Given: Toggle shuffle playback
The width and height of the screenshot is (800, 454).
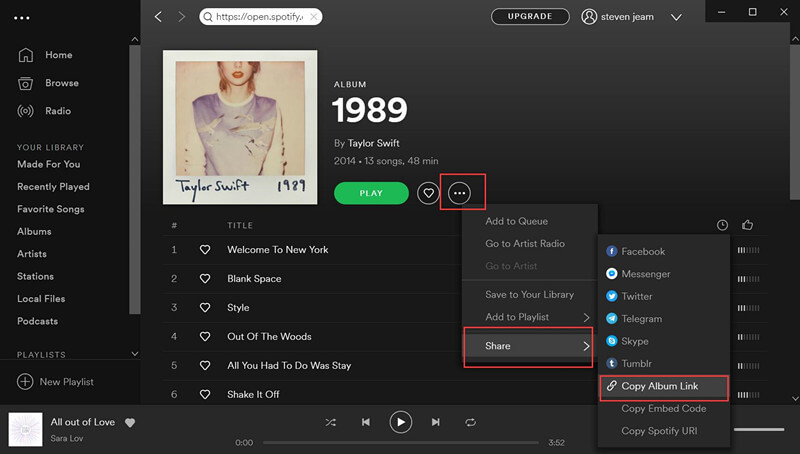Looking at the screenshot, I should click(331, 422).
